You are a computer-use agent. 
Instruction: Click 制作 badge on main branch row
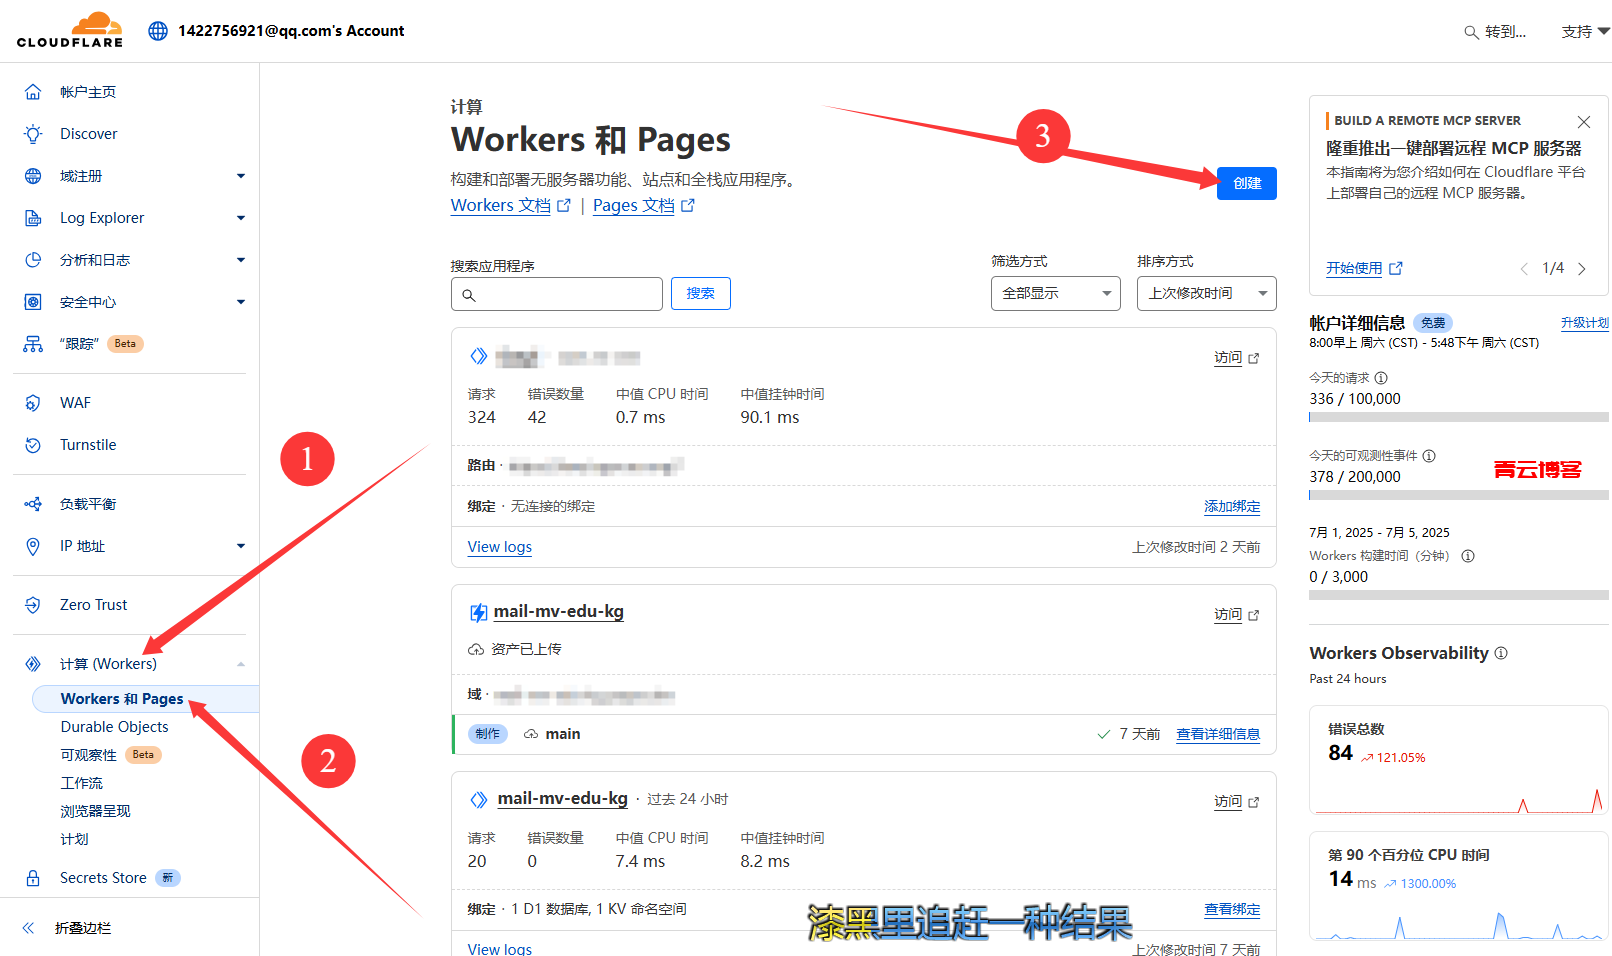click(488, 734)
